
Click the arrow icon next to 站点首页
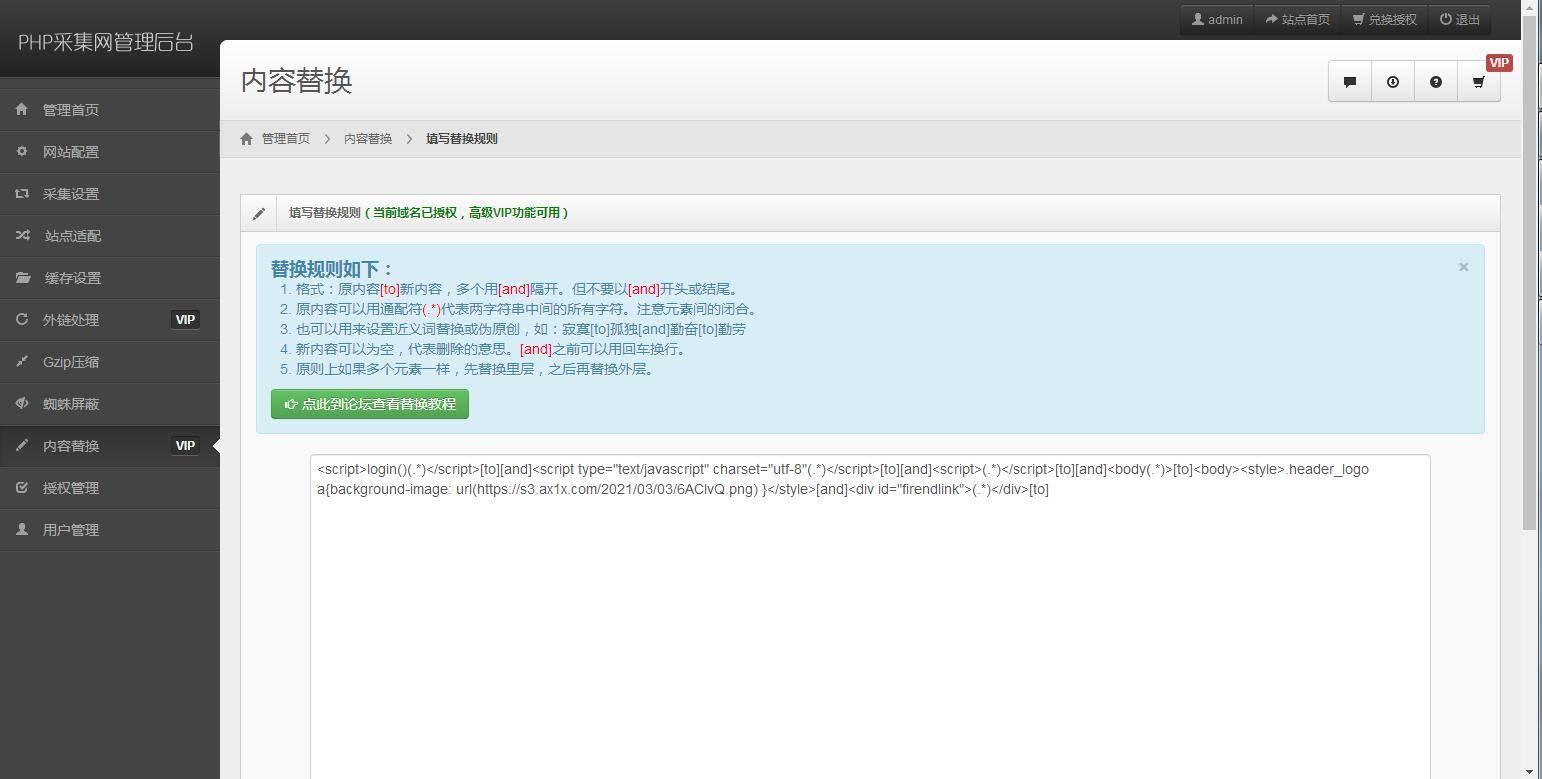[x=1270, y=18]
